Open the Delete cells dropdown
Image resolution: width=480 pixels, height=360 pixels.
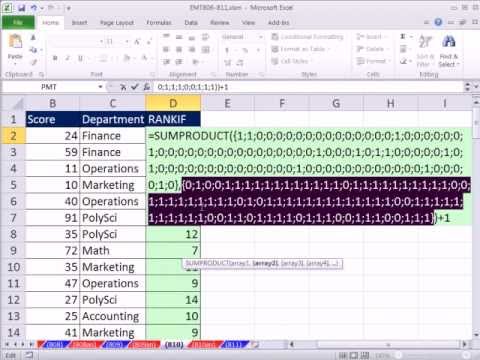point(372,49)
